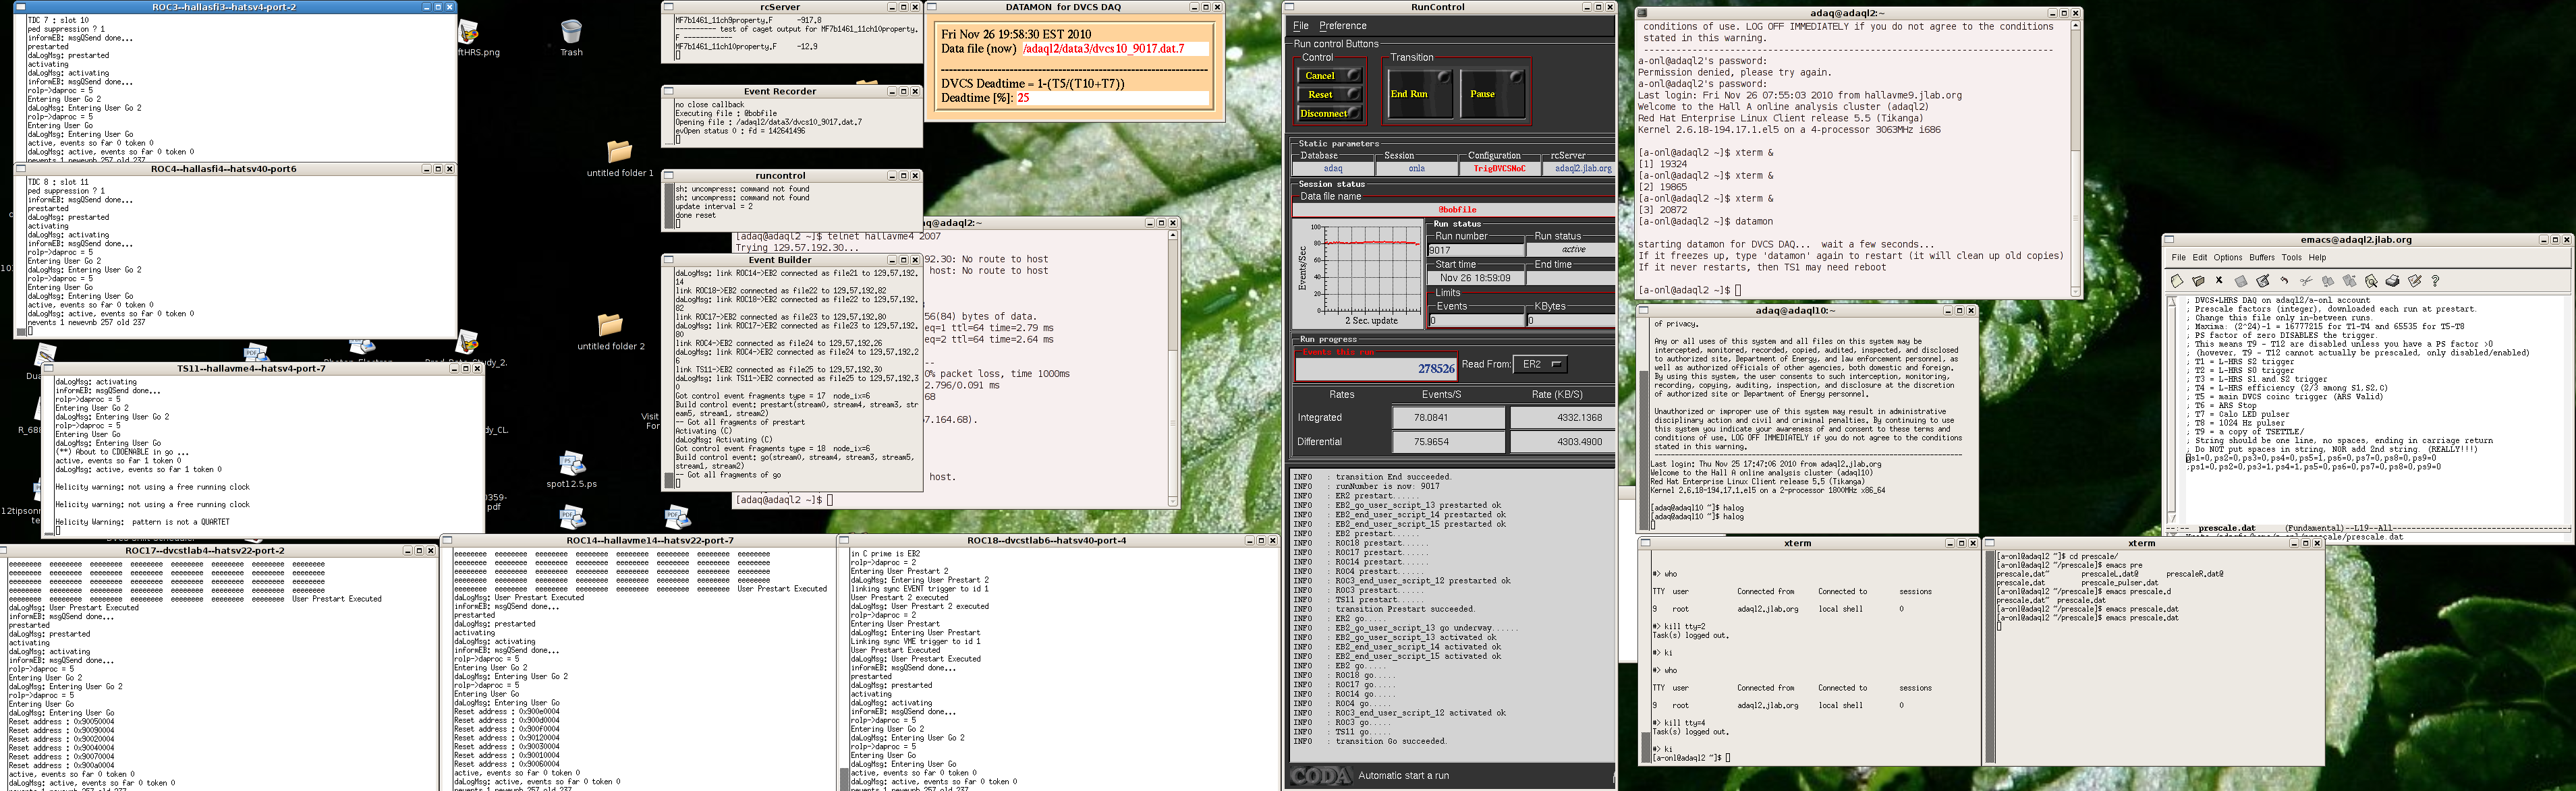Viewport: 2576px width, 791px height.
Task: Click the 'onla' Session value in RunControl
Action: (x=1416, y=168)
